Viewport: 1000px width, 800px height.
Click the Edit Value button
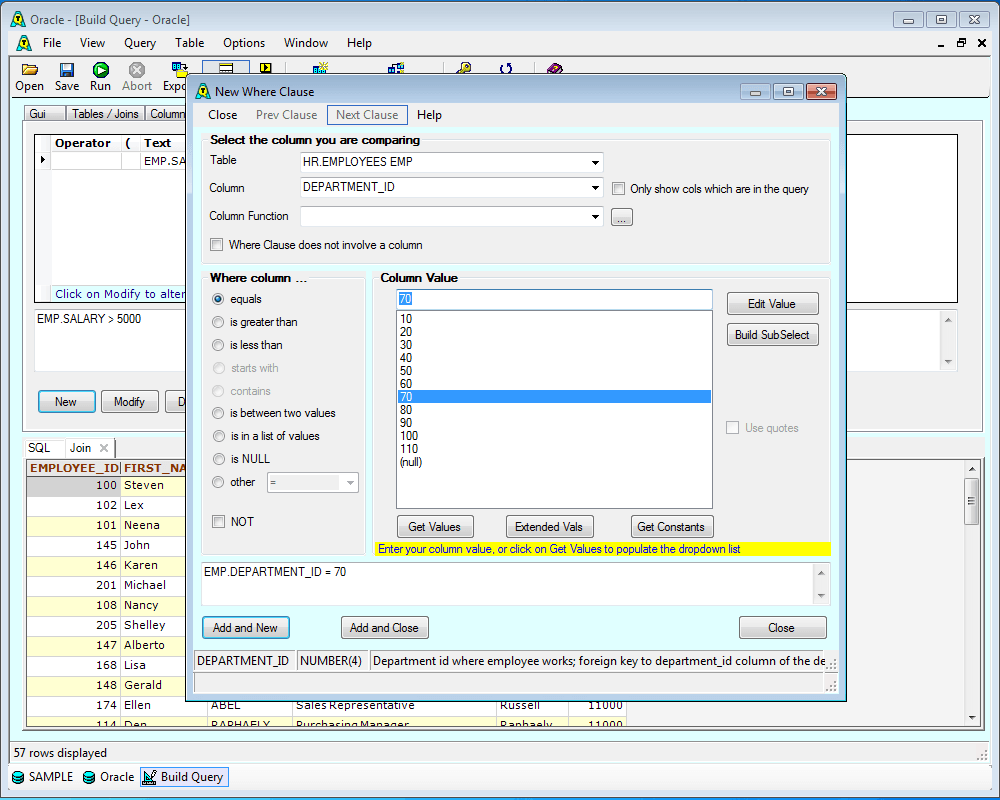[772, 304]
